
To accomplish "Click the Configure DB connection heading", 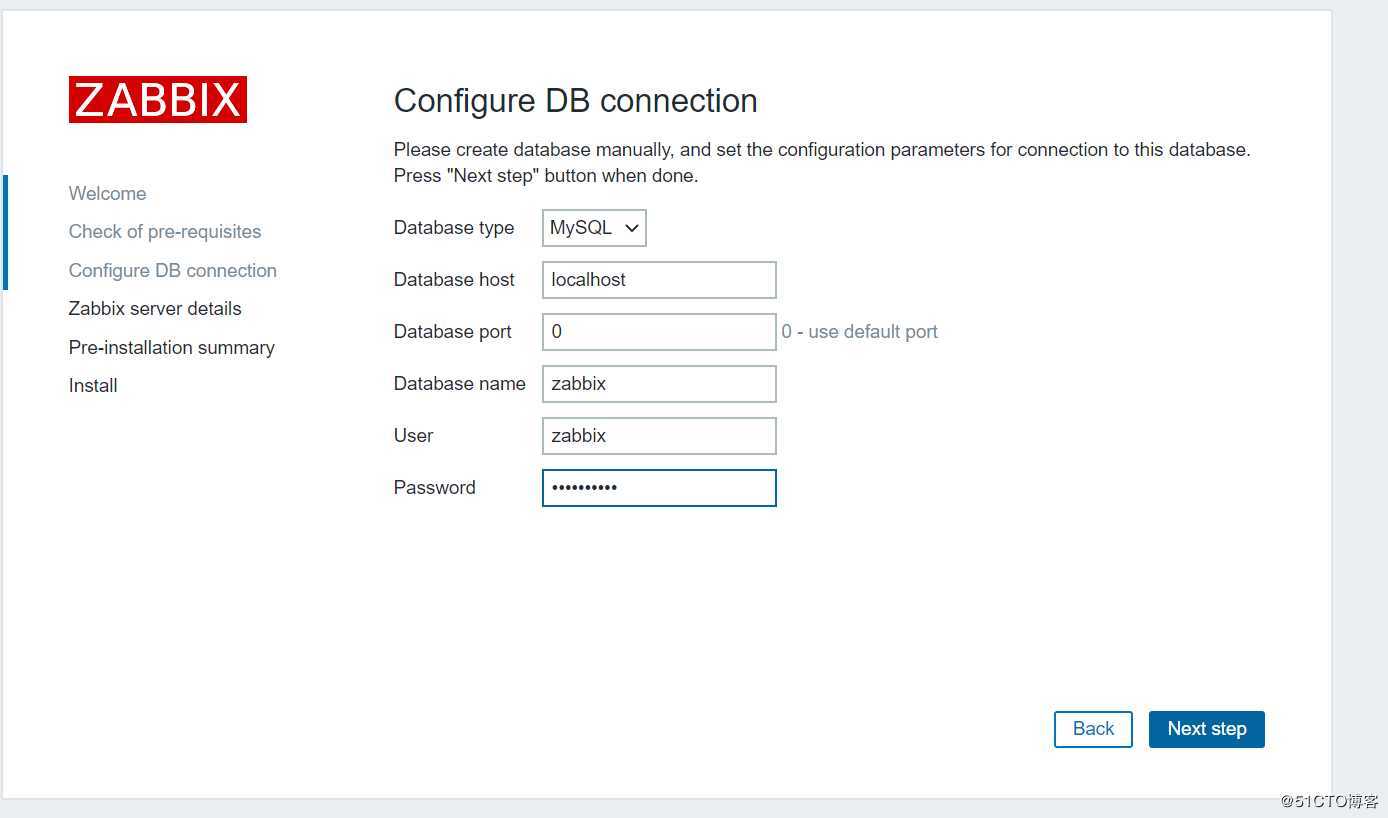I will click(x=575, y=101).
